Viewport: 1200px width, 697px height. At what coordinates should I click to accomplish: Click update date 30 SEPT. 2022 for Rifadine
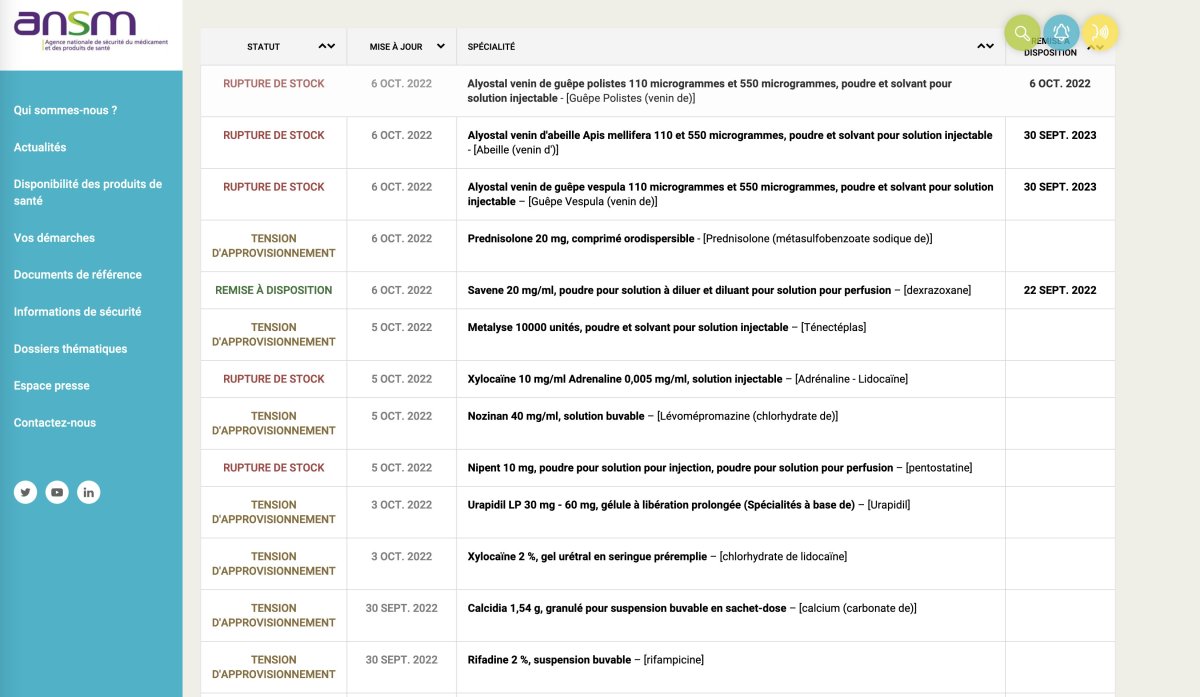[x=402, y=660]
